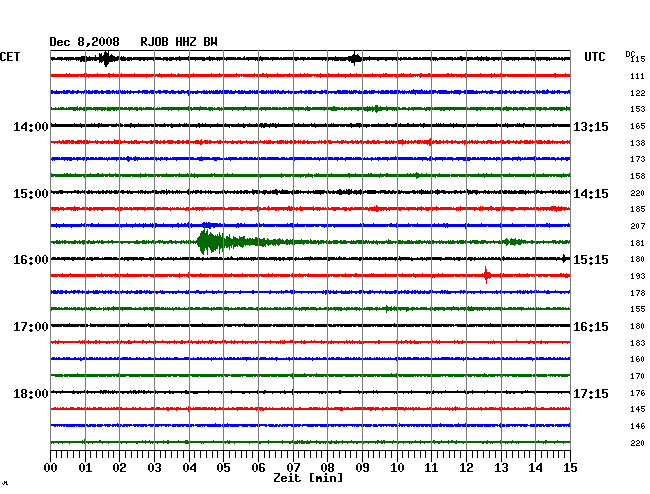Select minute 10 on the time axis
Viewport: 650px width, 494px height.
tap(397, 467)
